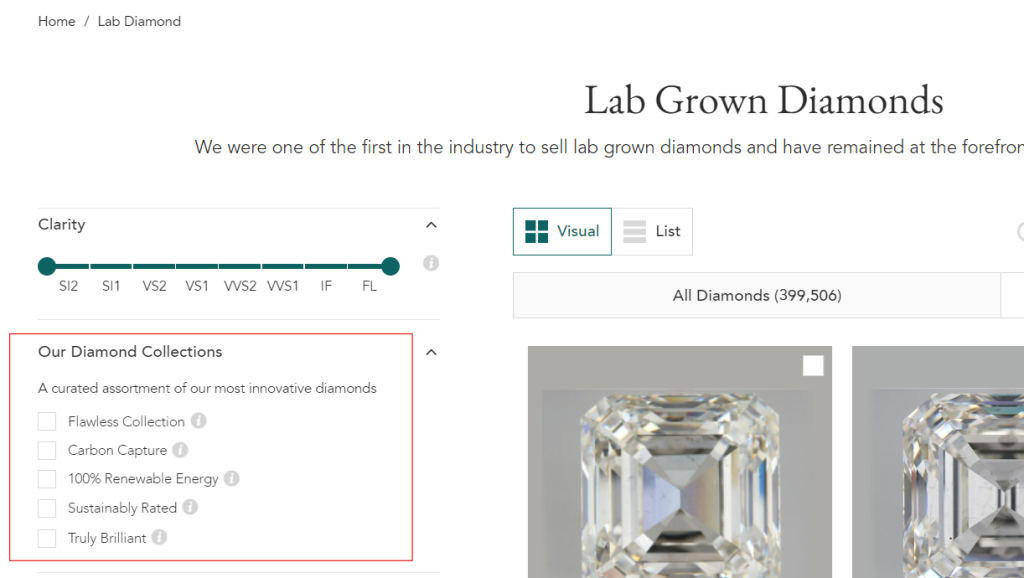Click info icon beside Sustainably Rated
The image size is (1024, 578).
[x=190, y=508]
